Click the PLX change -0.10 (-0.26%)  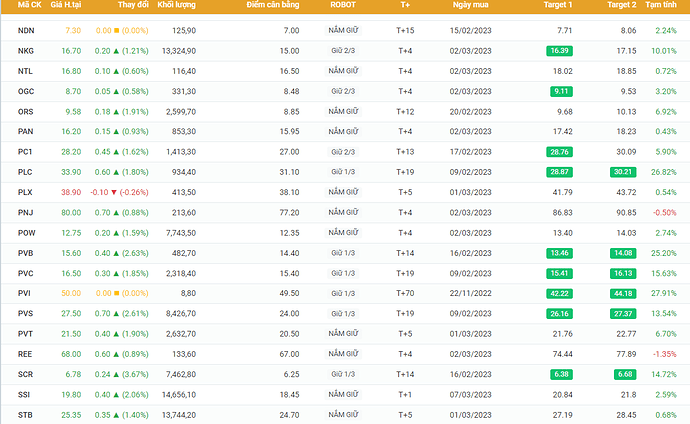click(119, 192)
